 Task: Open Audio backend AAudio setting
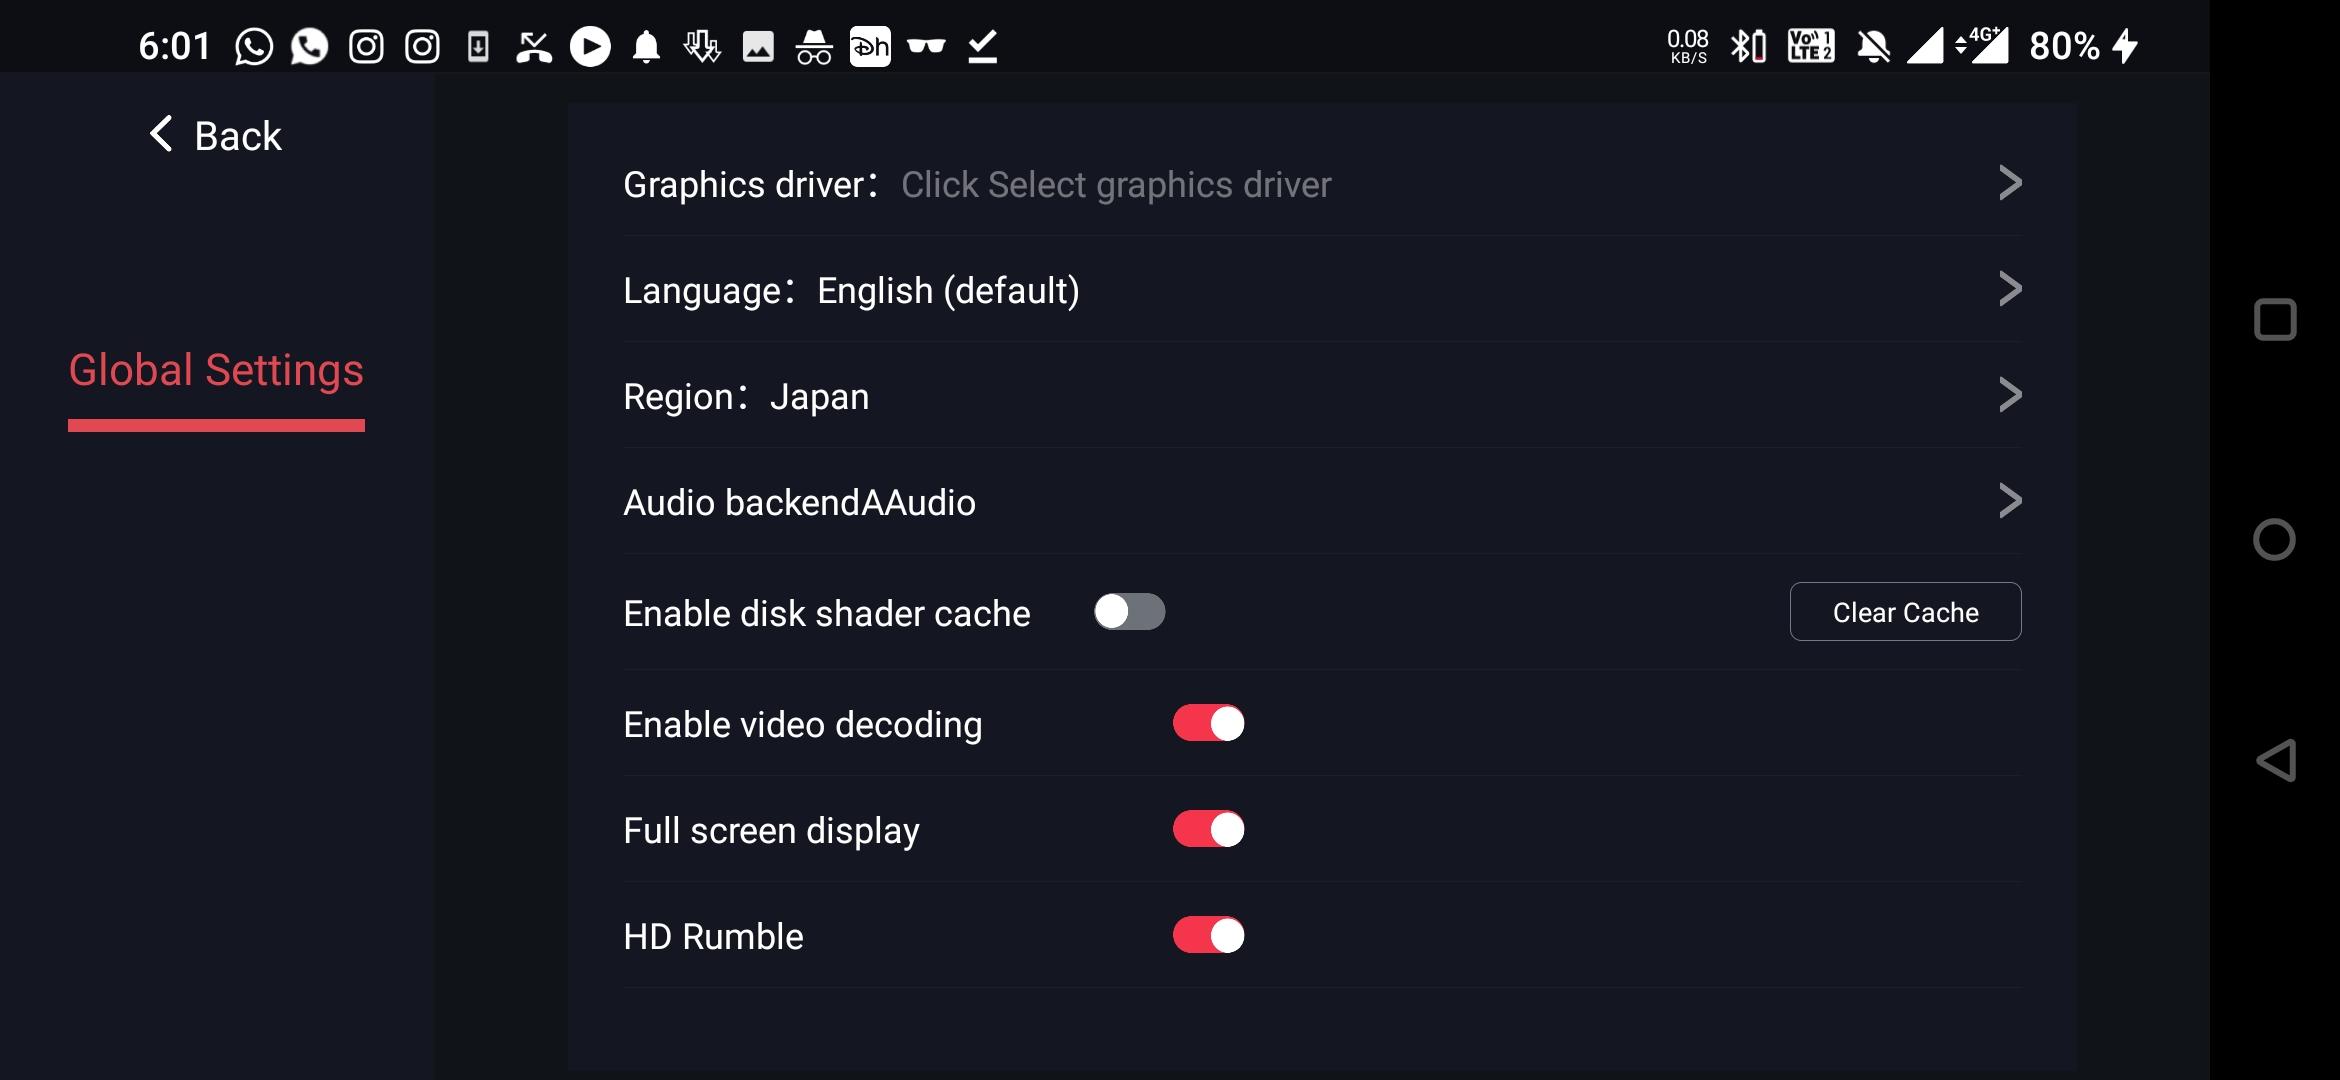1321,503
